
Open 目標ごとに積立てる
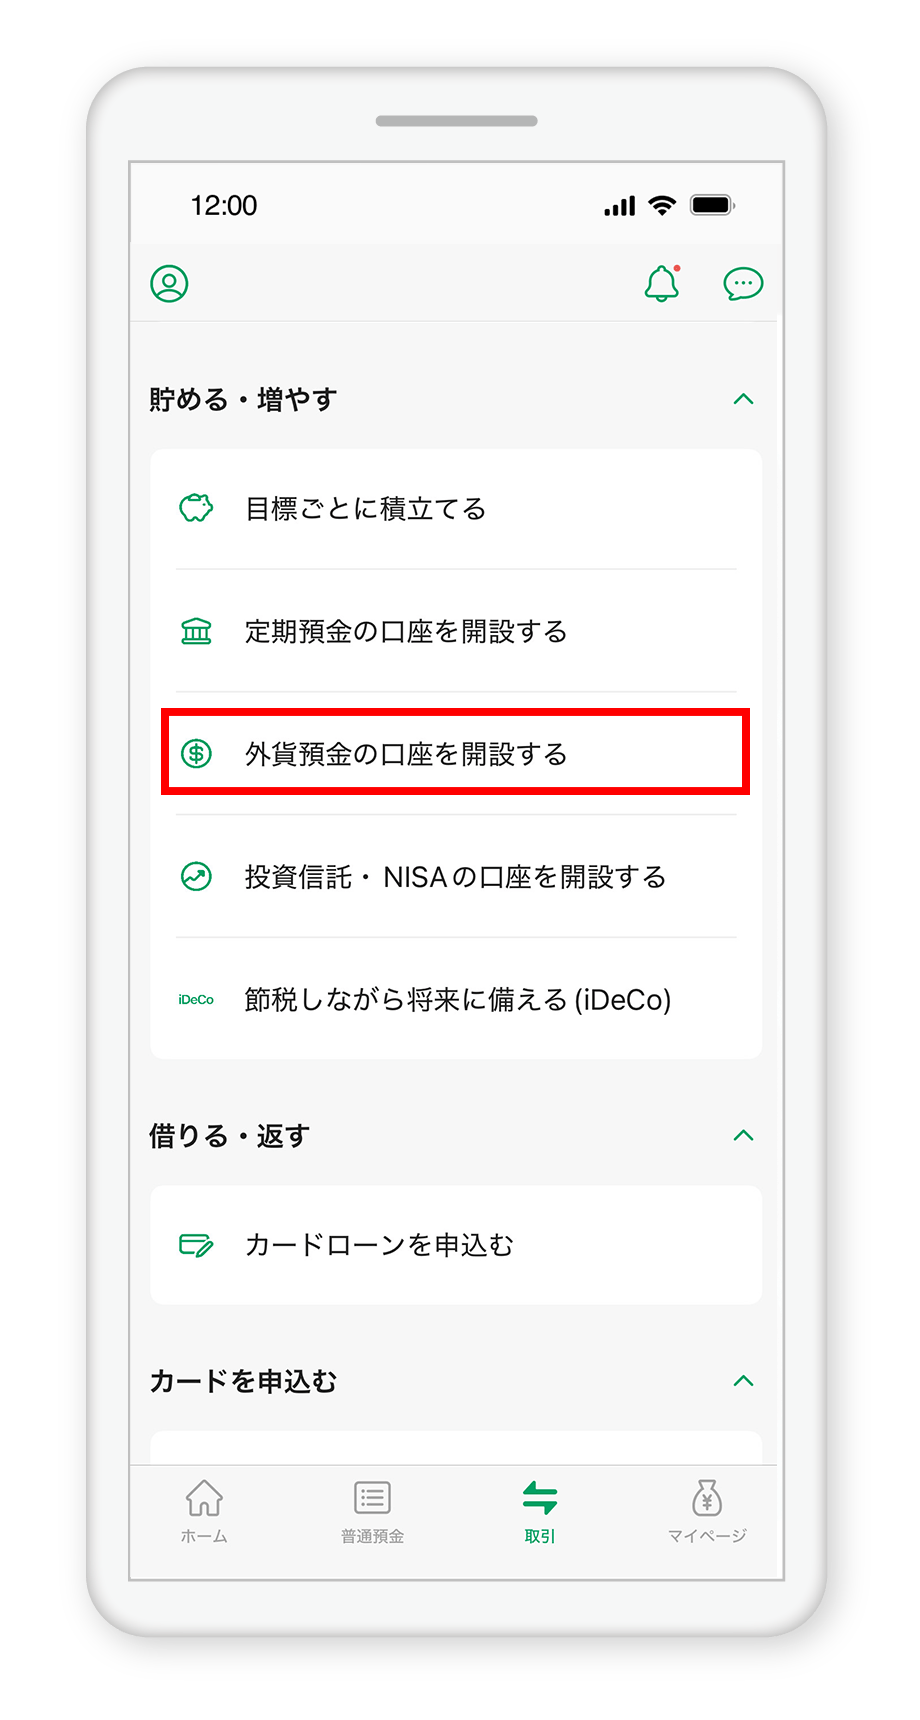(x=456, y=509)
